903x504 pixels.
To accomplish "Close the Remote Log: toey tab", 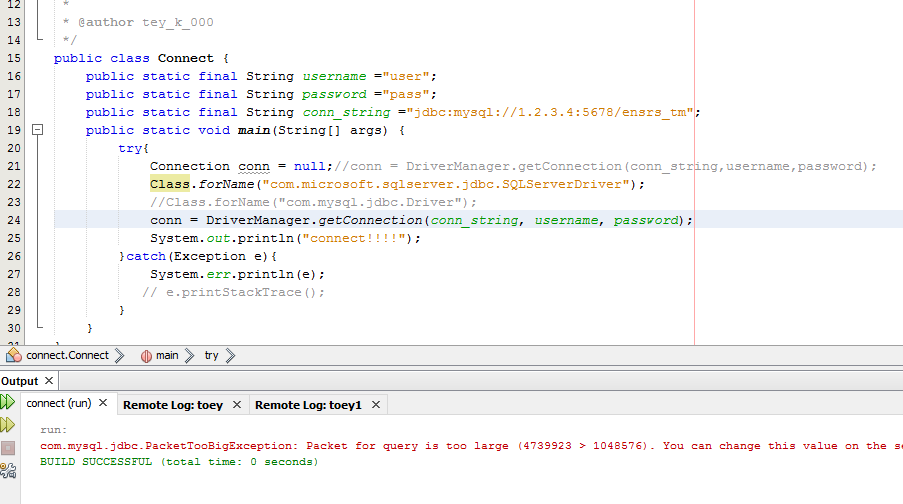I will point(237,405).
